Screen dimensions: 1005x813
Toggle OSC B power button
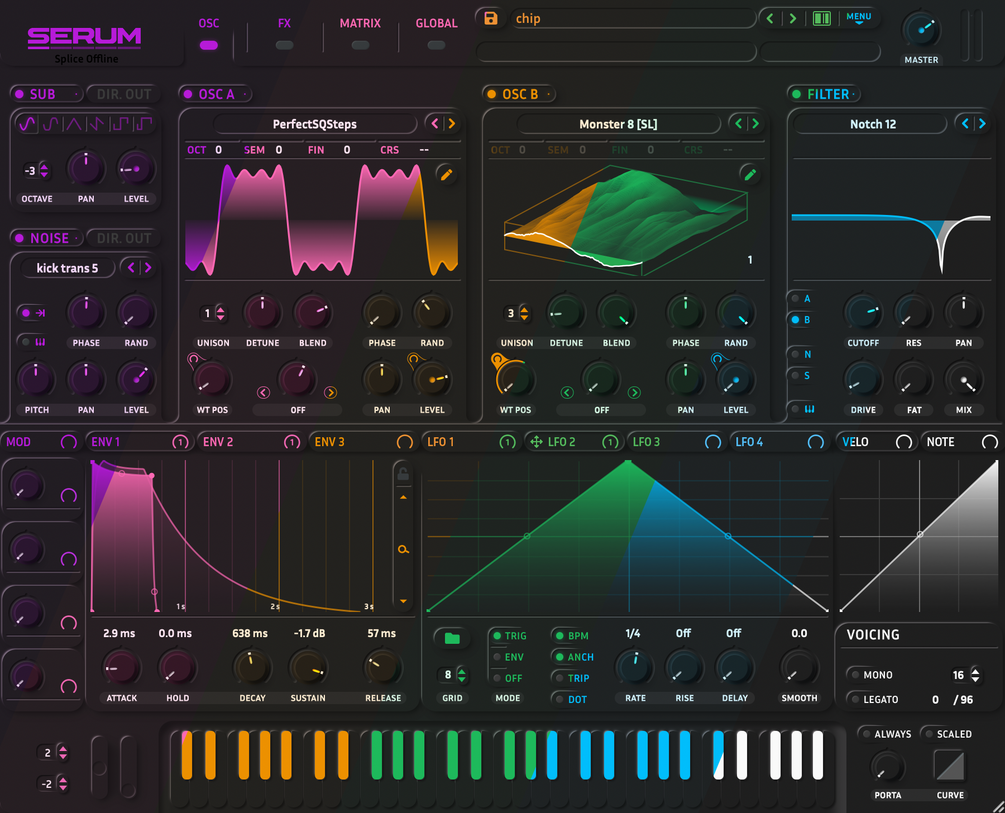click(492, 94)
